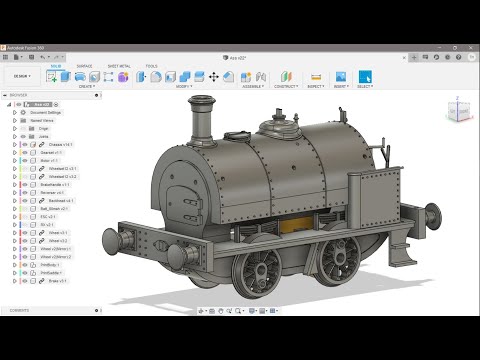Toggle the eye for Brake v5:1

(25, 281)
